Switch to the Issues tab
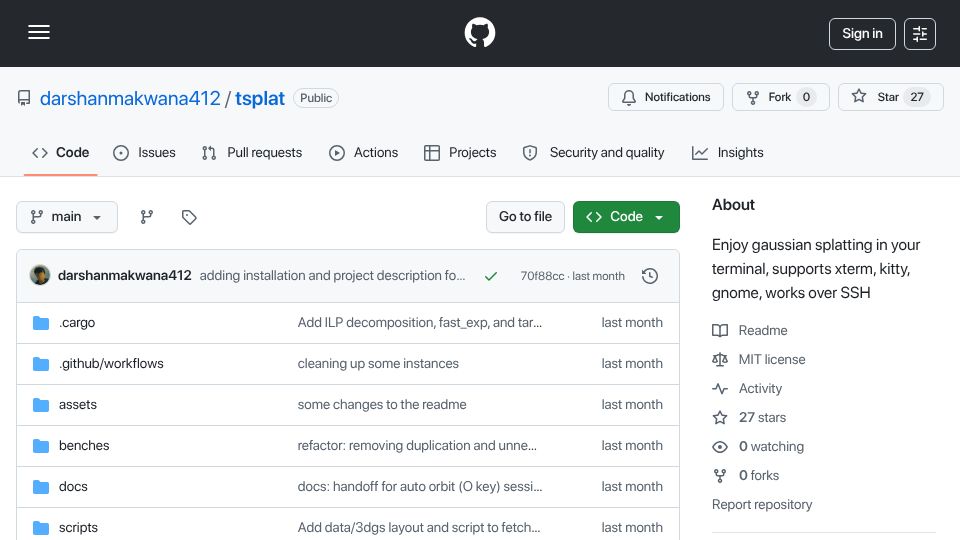960x540 pixels. pyautogui.click(x=144, y=152)
